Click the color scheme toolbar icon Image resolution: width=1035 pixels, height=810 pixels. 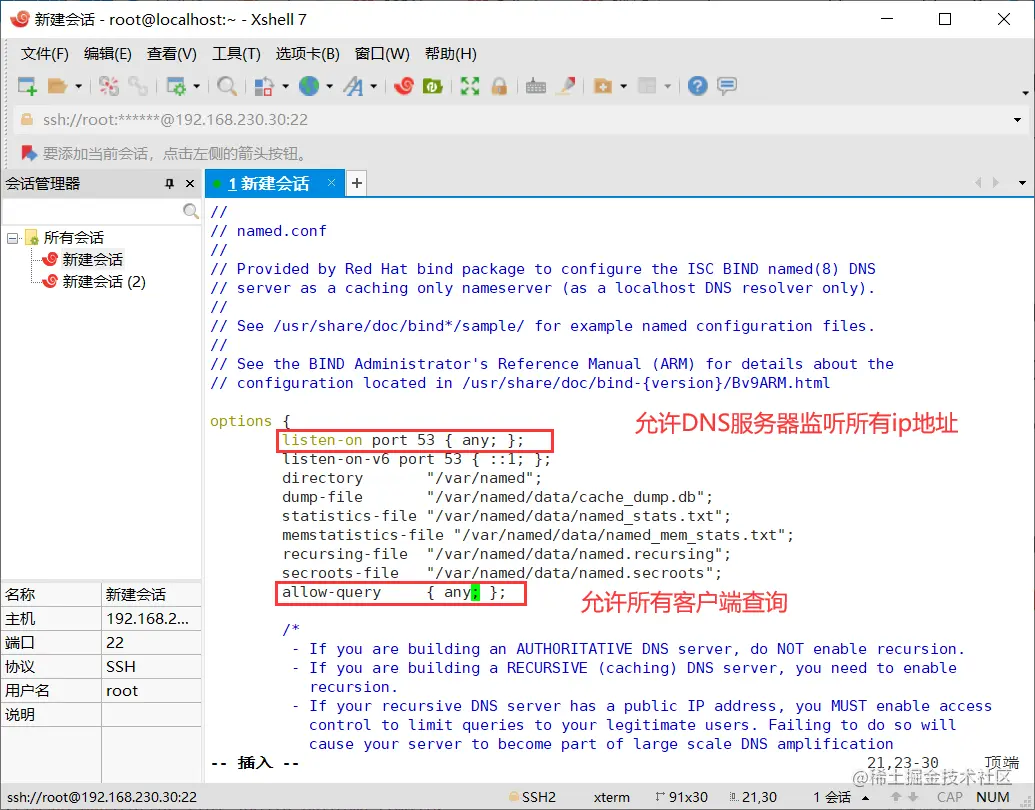pos(264,86)
